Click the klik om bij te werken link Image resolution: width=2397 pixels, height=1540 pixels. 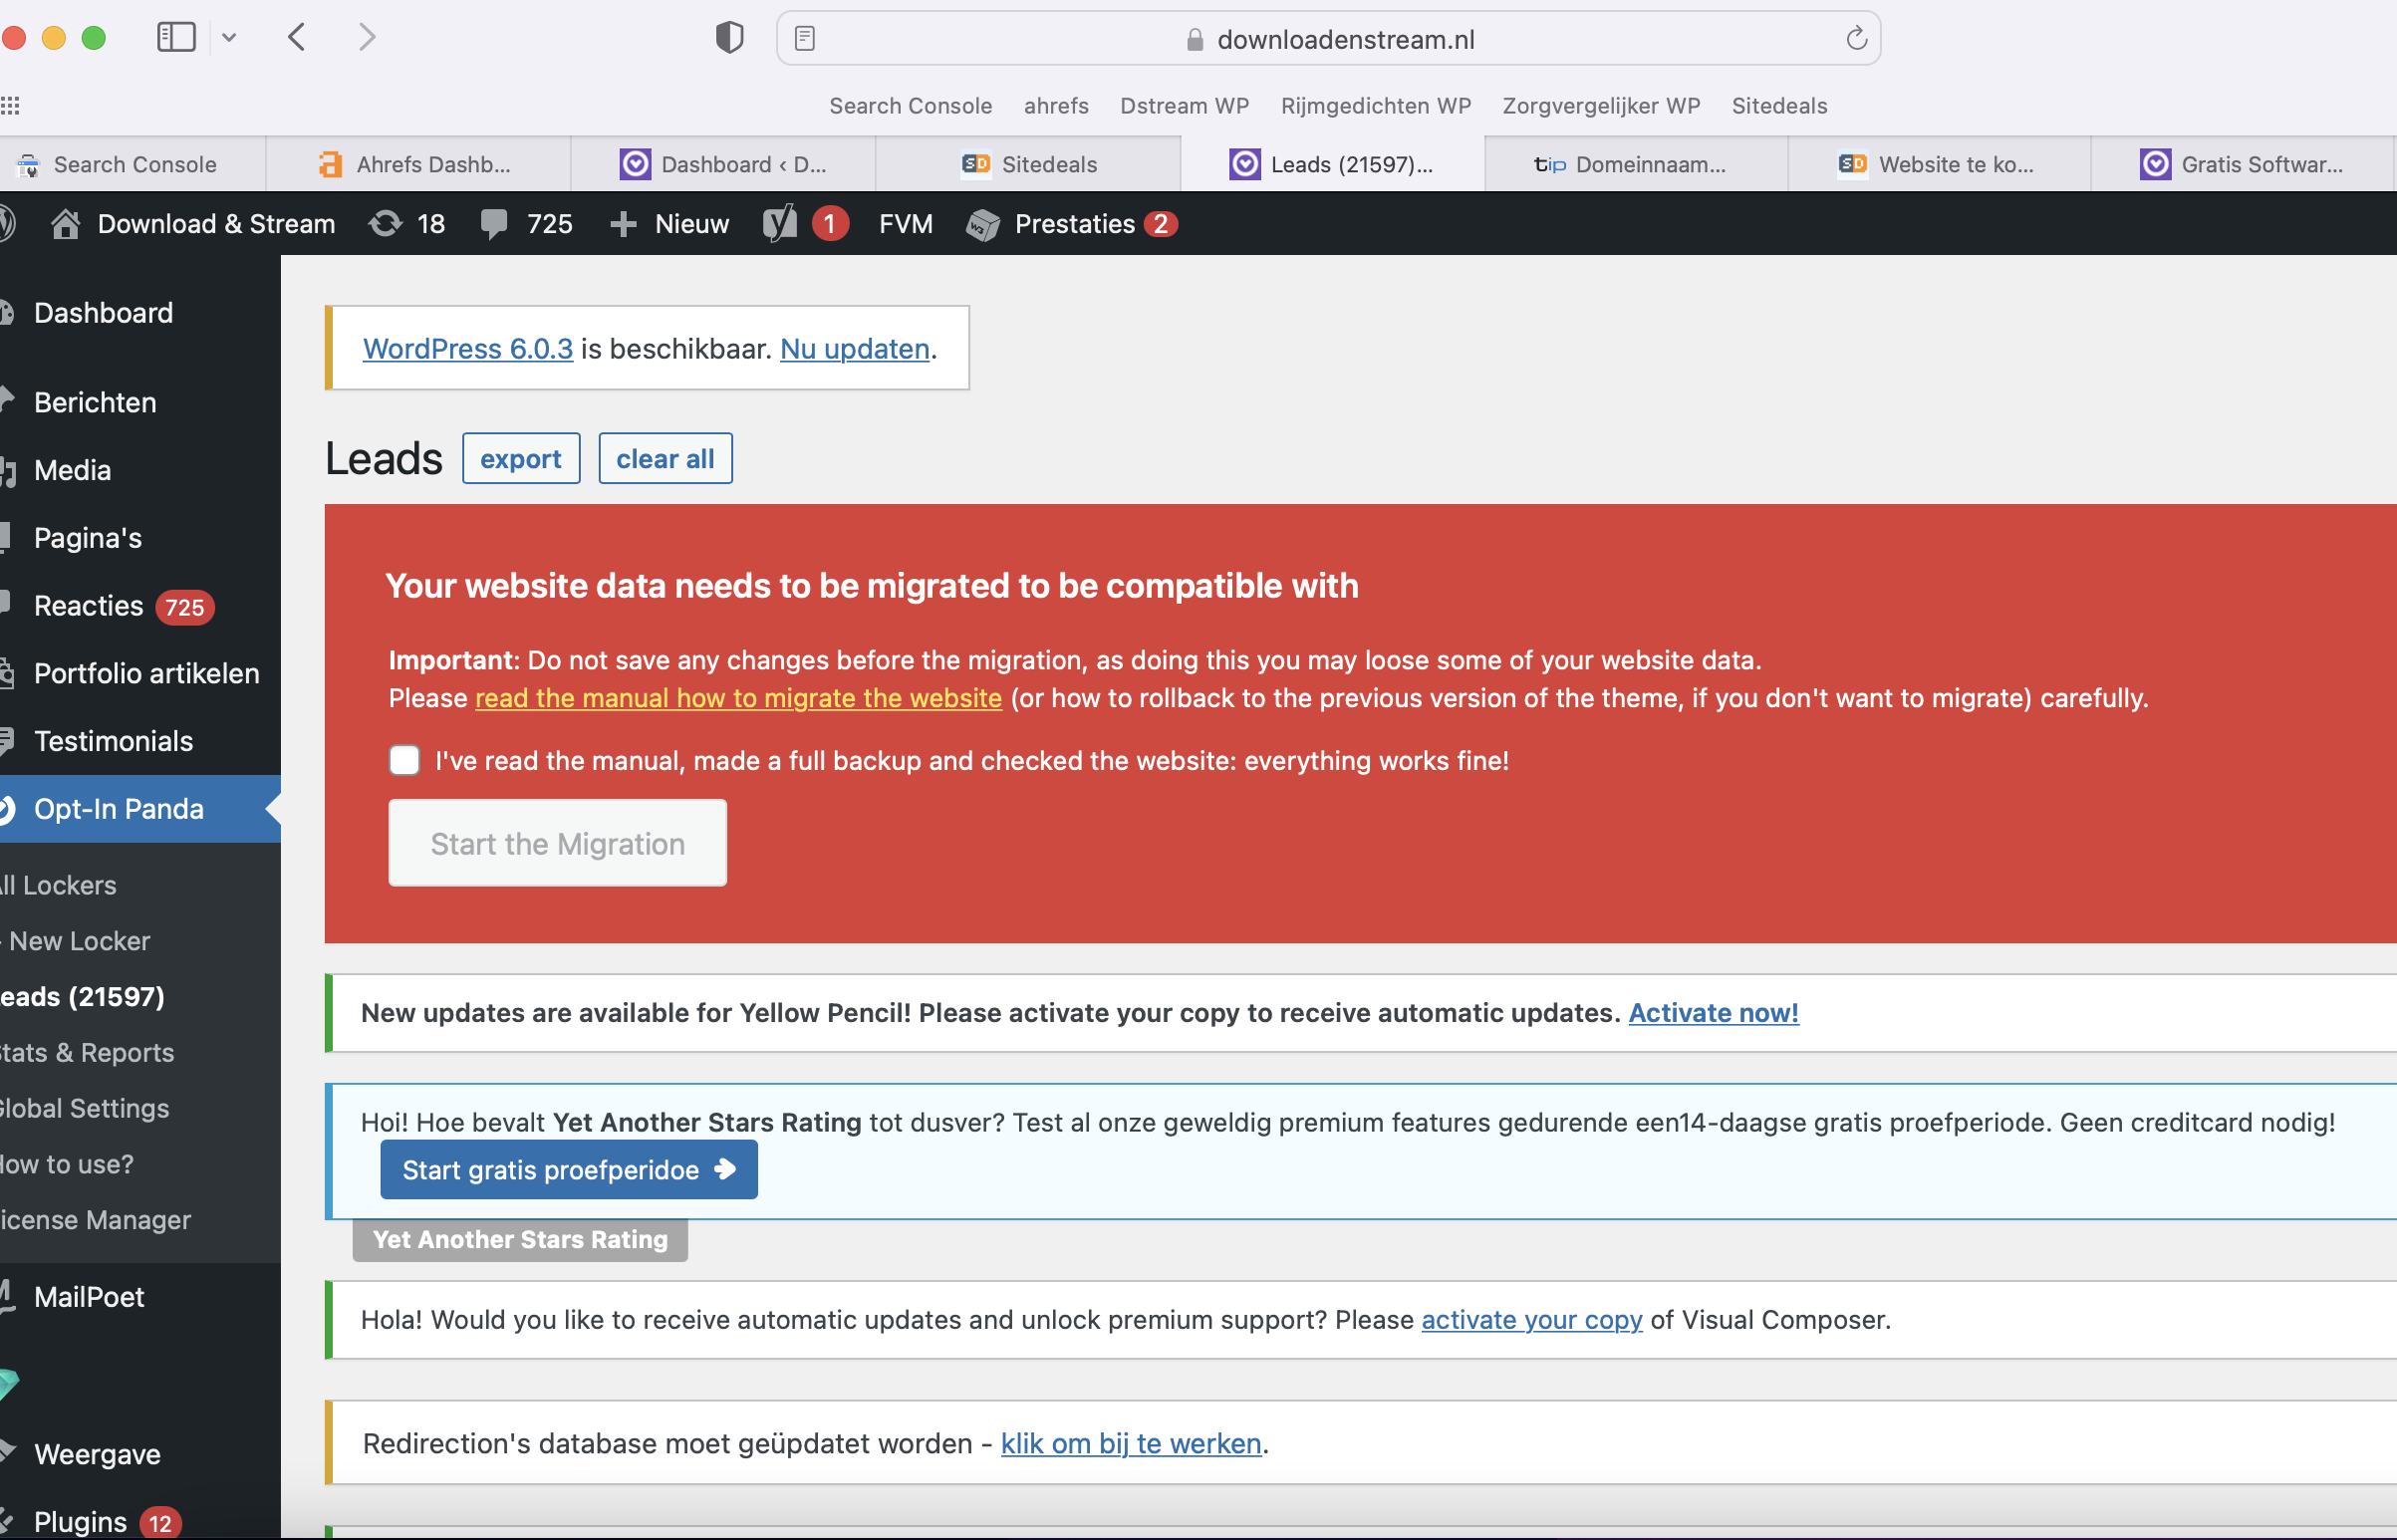1131,1444
